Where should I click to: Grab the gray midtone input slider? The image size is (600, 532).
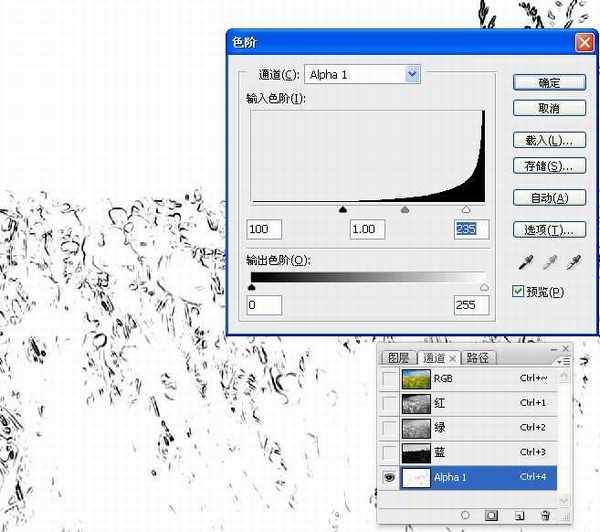pyautogui.click(x=405, y=209)
